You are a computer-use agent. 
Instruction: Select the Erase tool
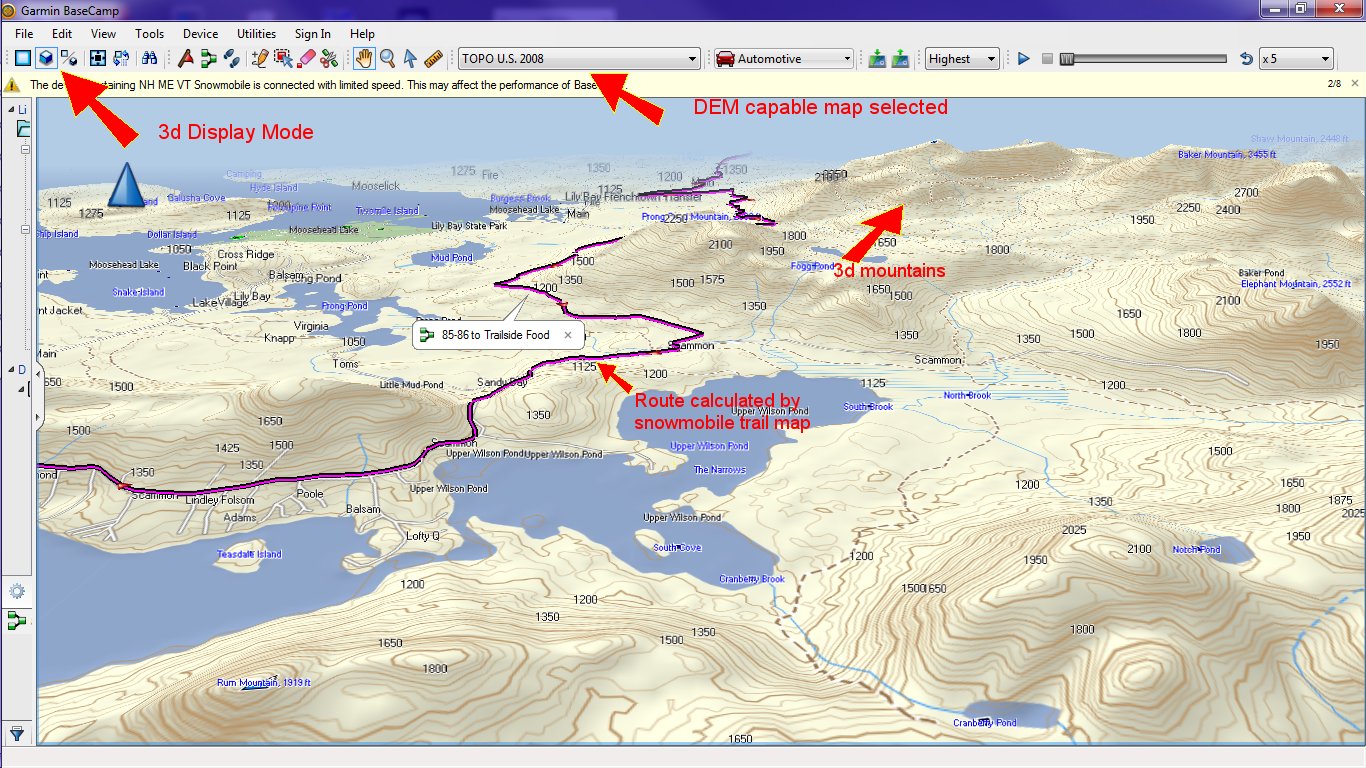(x=307, y=58)
